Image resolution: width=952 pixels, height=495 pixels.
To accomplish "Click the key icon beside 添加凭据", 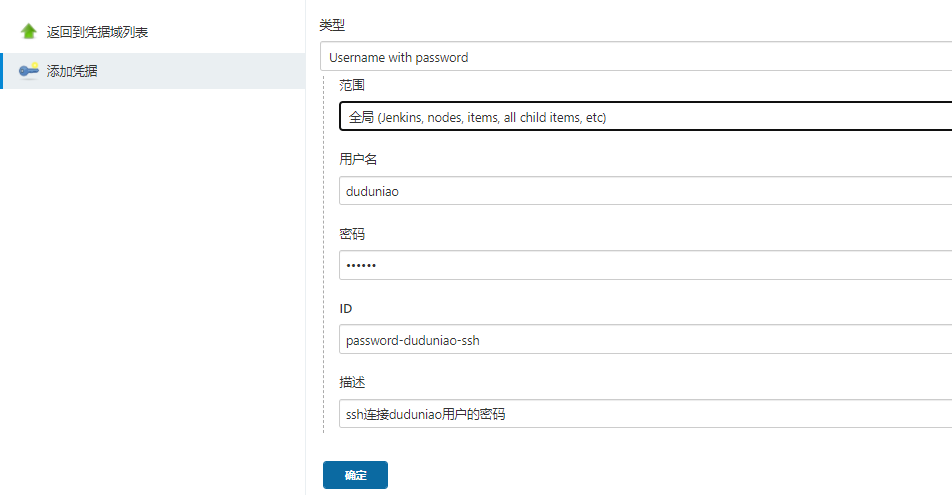I will [x=28, y=71].
